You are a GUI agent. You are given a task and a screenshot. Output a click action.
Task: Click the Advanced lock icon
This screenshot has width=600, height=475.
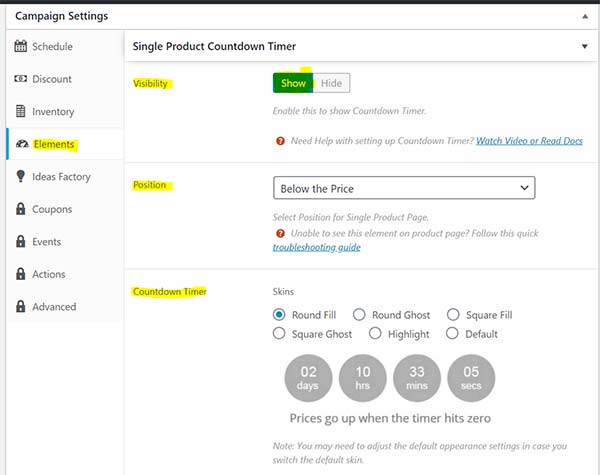pos(21,306)
